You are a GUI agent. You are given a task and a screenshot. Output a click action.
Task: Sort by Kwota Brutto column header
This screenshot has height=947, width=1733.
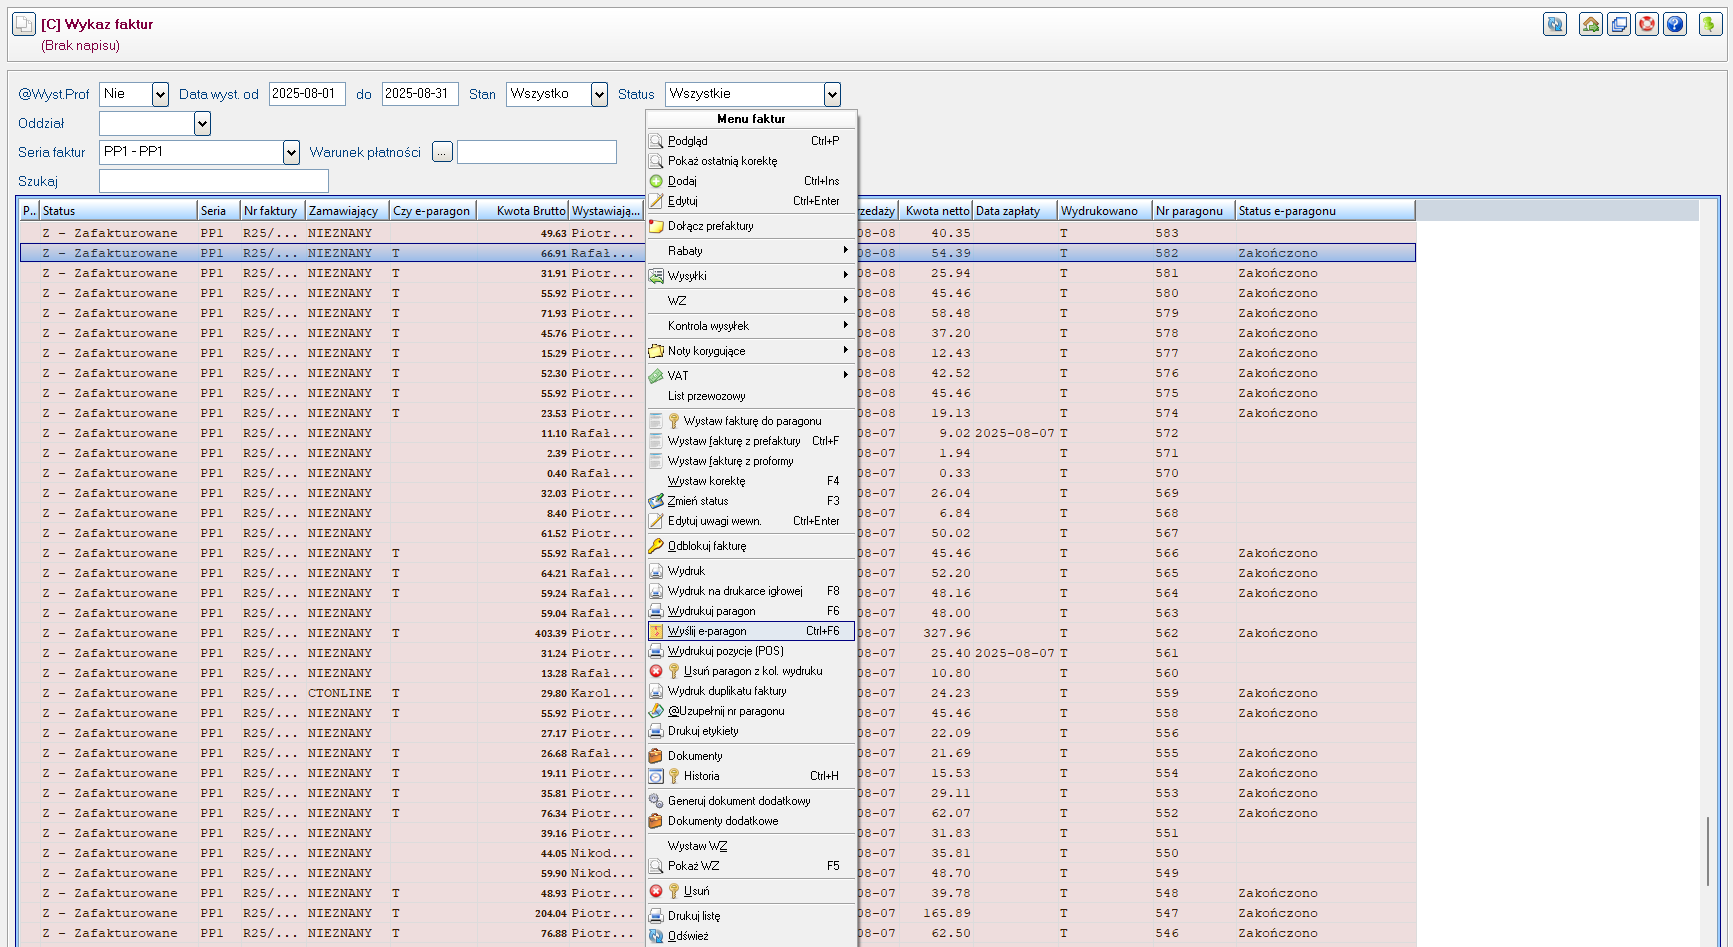click(521, 211)
